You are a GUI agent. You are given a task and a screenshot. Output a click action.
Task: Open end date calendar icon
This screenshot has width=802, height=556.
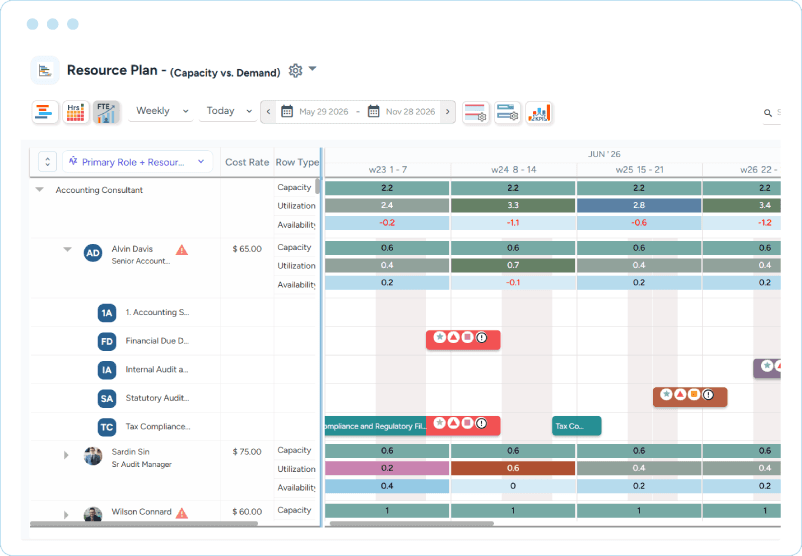(x=374, y=112)
